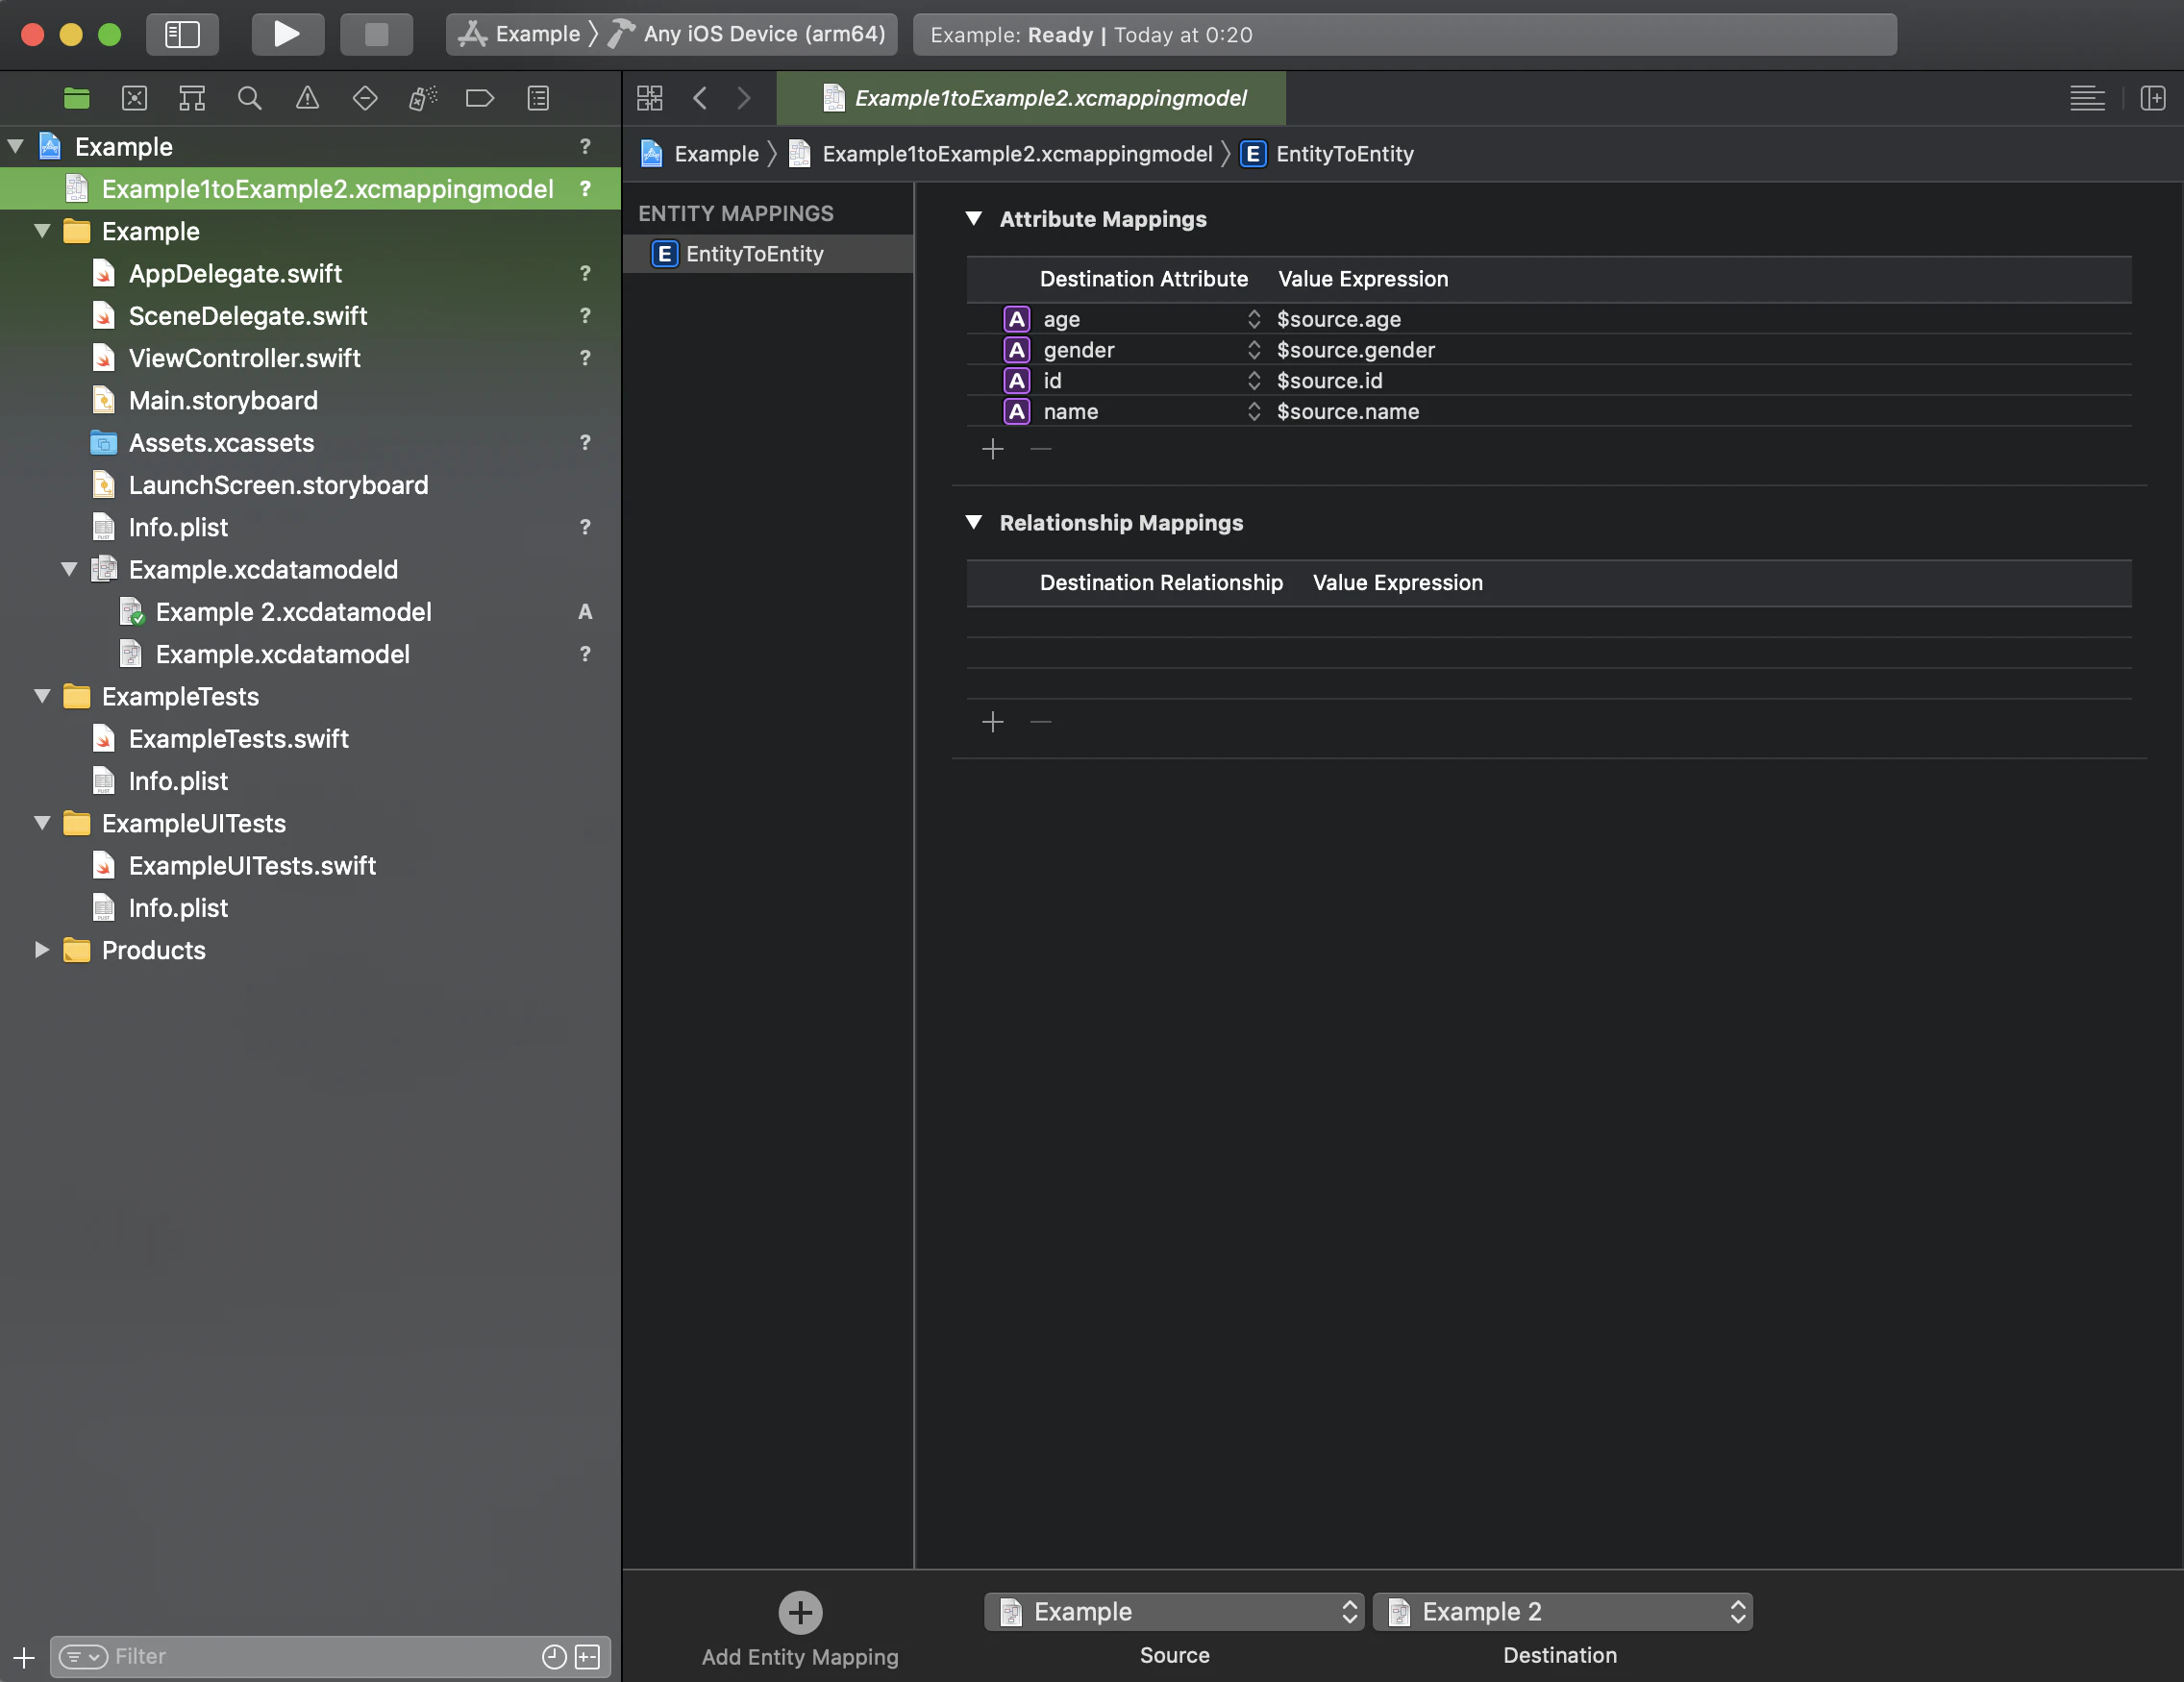Toggle the navigator sidebar visibility
2184x1682 pixels.
click(182, 34)
